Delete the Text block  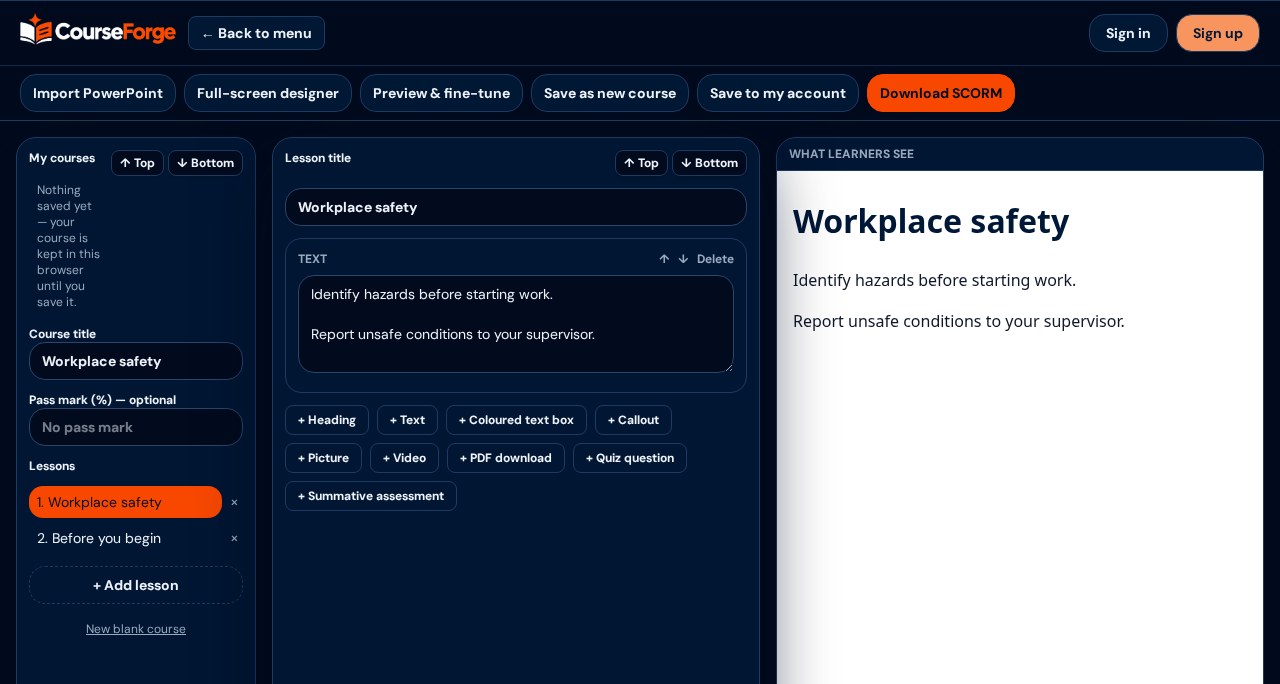[715, 259]
